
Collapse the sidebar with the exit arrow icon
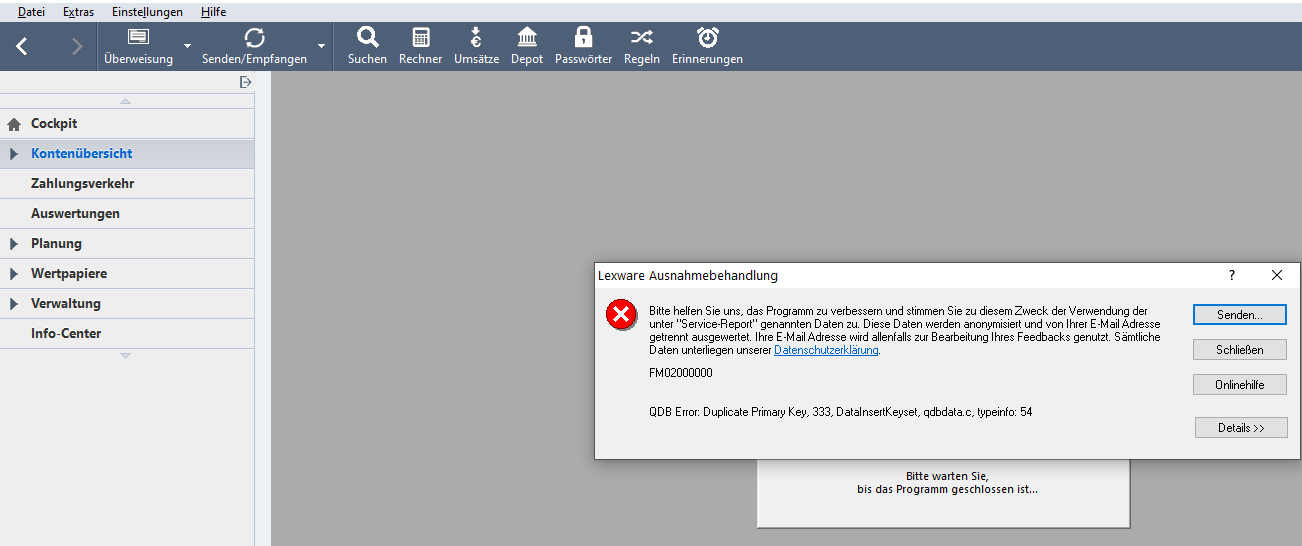(x=246, y=82)
